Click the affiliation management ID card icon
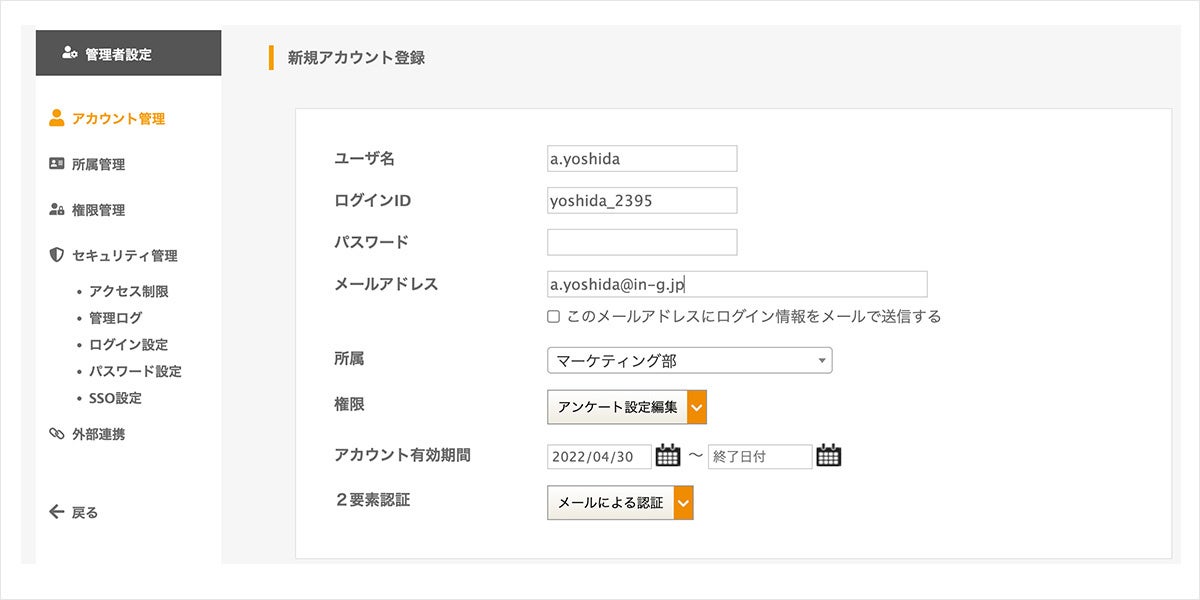Image resolution: width=1200 pixels, height=600 pixels. (x=57, y=164)
